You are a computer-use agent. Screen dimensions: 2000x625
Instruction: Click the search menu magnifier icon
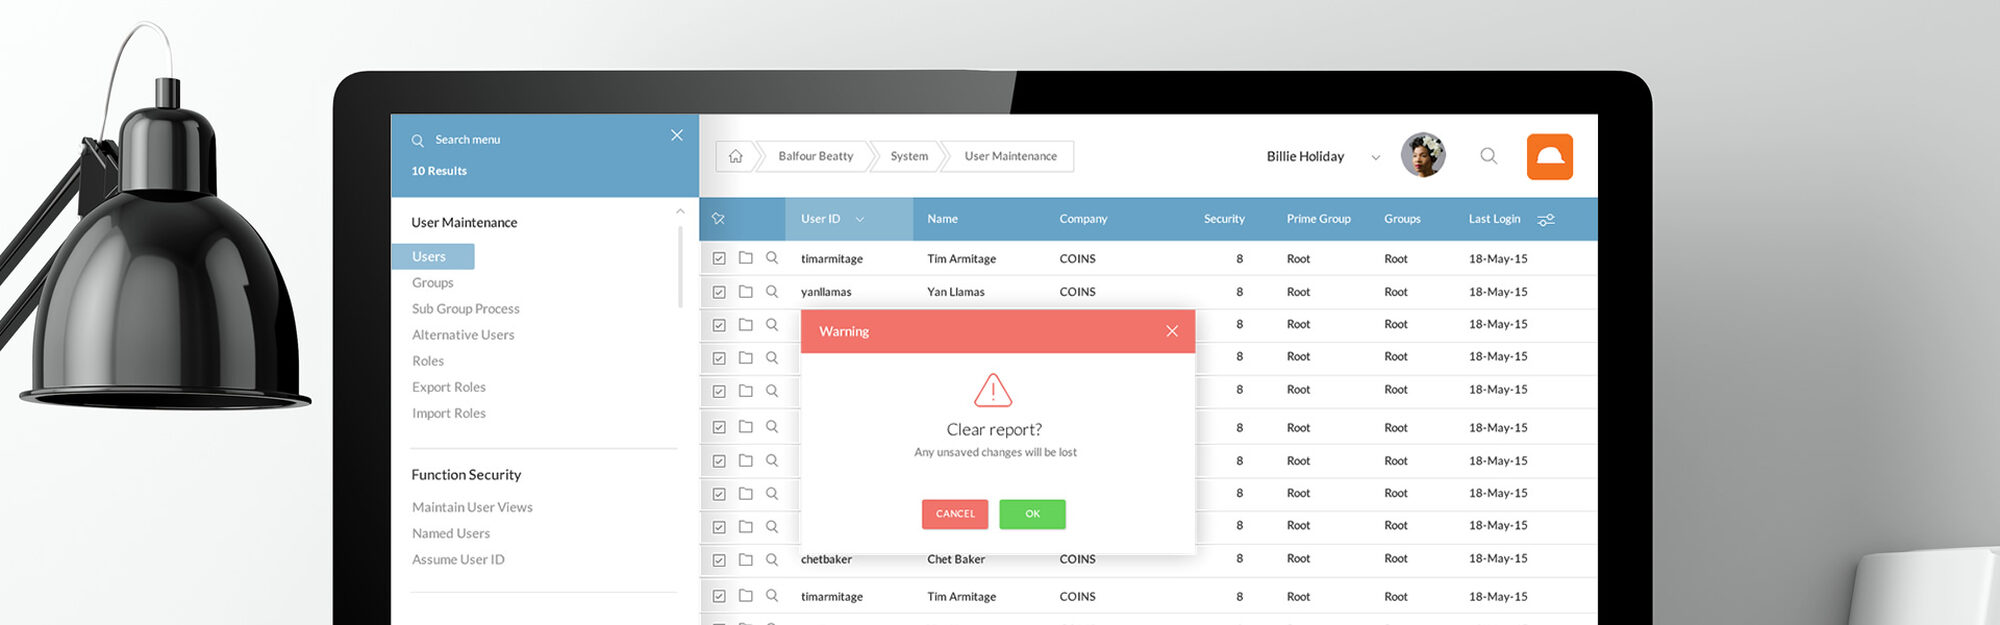tap(418, 141)
